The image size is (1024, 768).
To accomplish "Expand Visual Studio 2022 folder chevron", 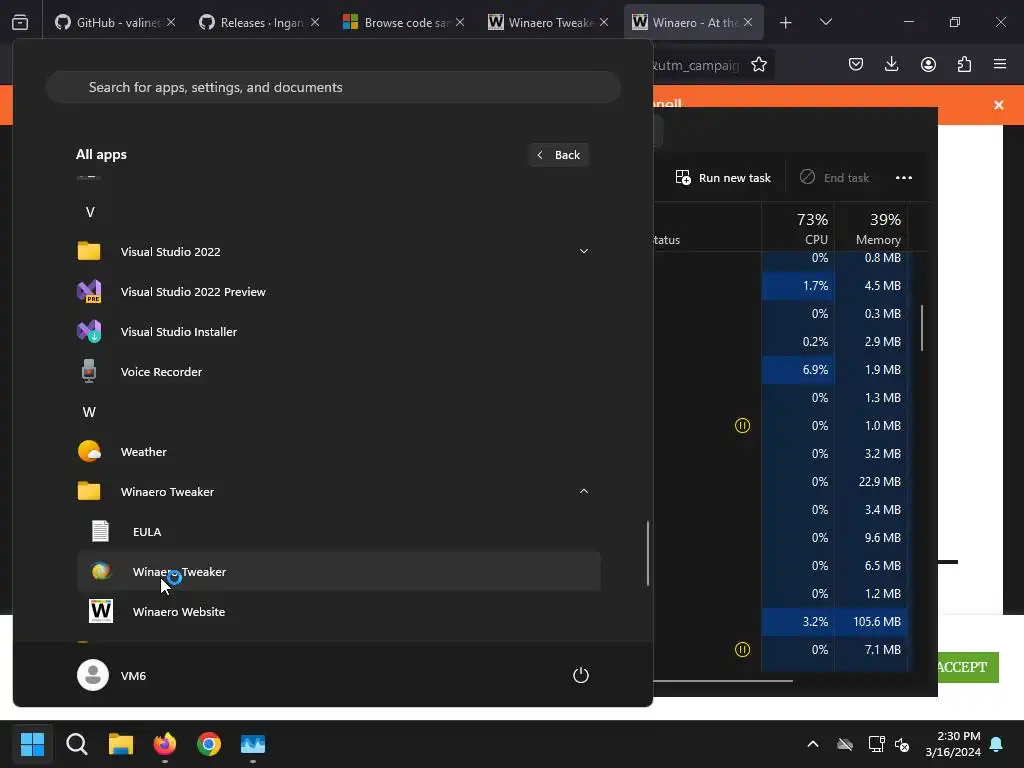I will pos(584,251).
